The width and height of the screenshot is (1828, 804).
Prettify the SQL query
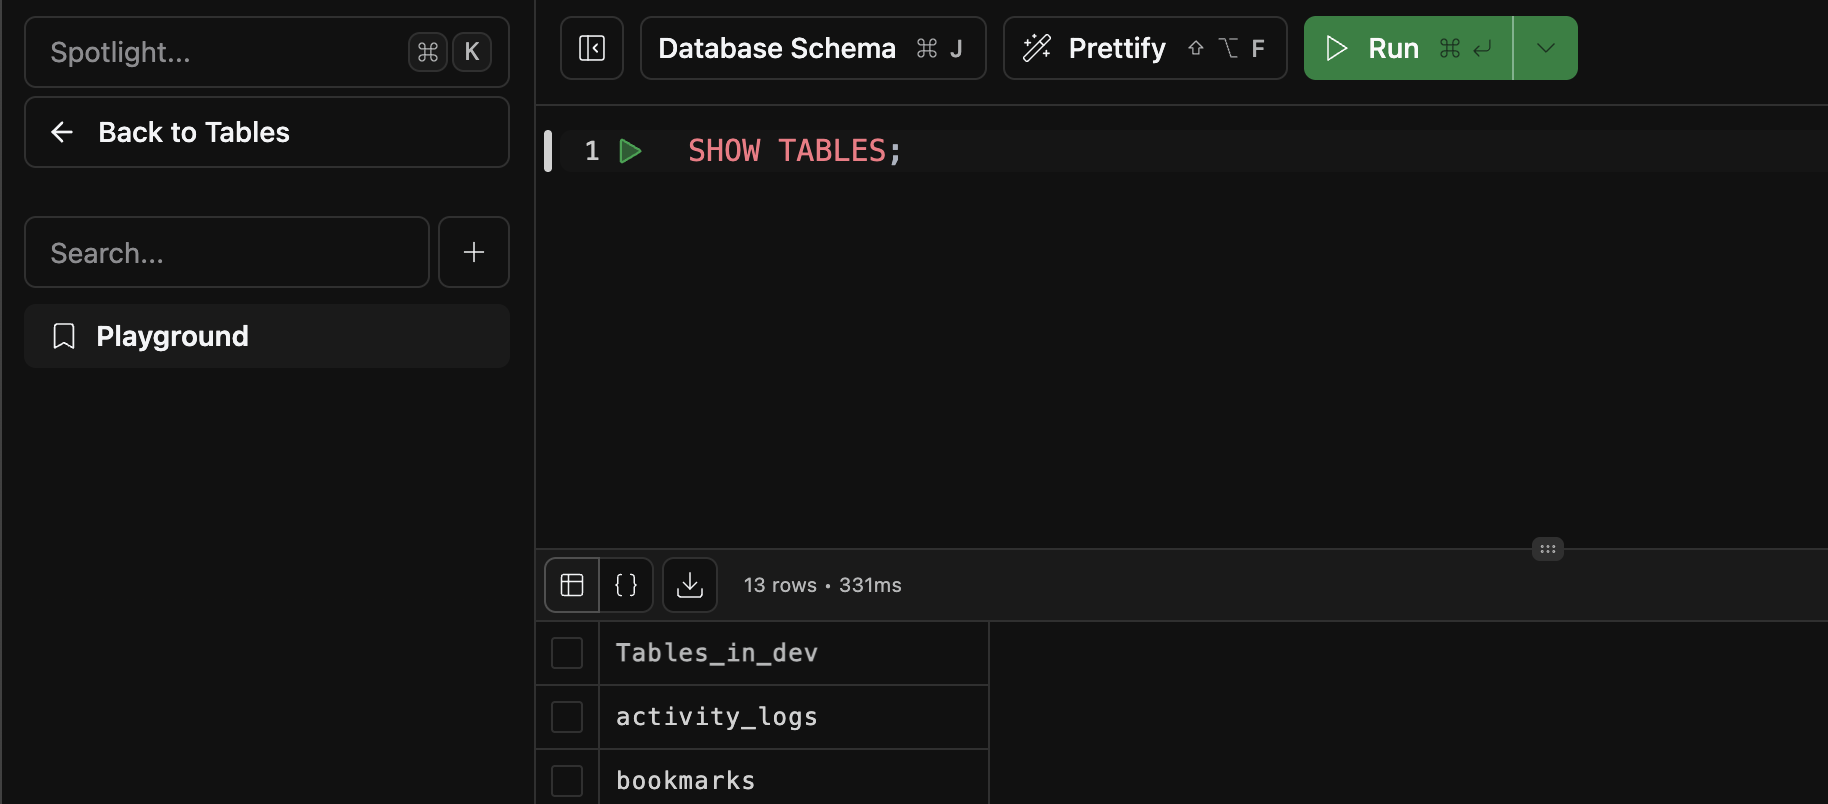click(x=1145, y=48)
